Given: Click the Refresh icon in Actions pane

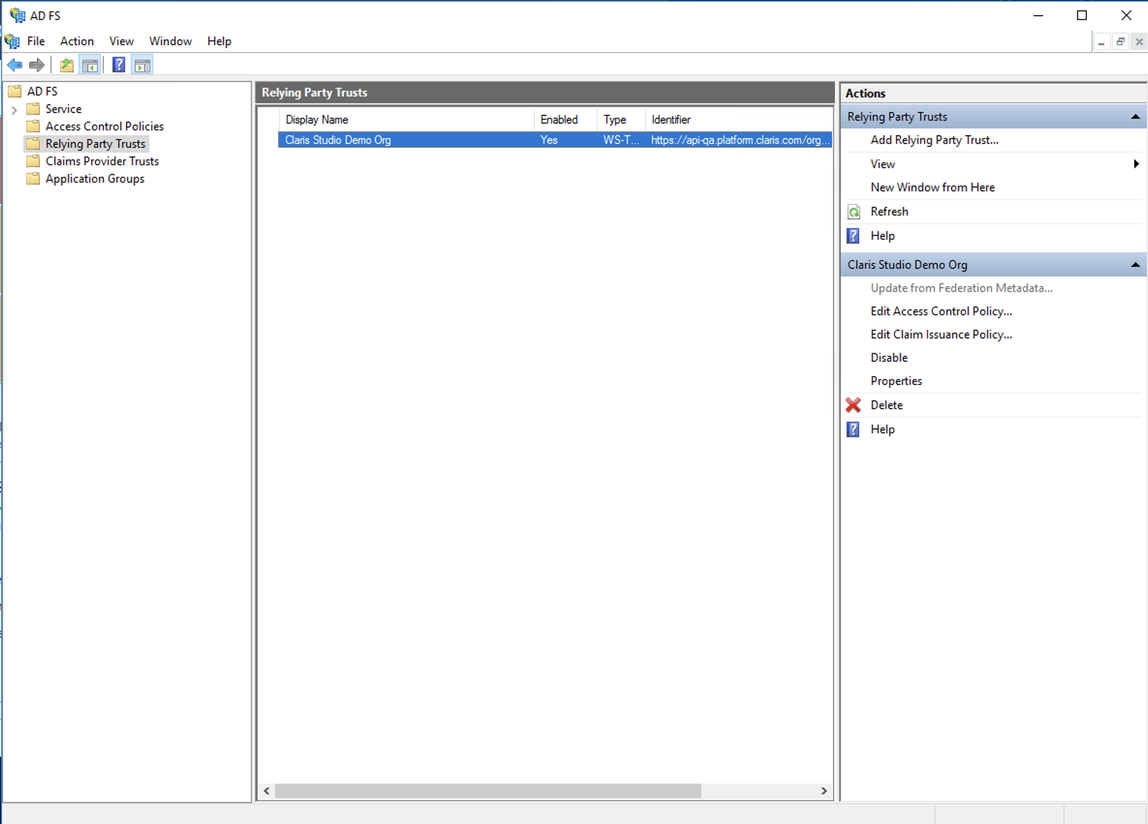Looking at the screenshot, I should (853, 211).
